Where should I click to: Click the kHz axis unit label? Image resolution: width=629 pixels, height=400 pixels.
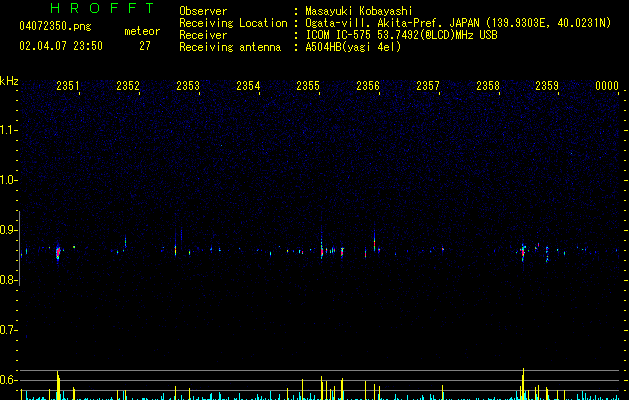9,81
